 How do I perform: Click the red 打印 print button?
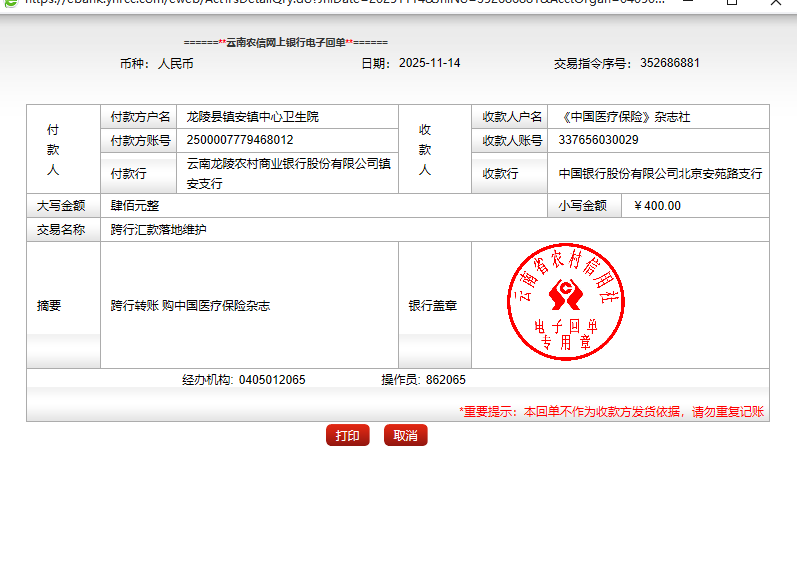347,436
